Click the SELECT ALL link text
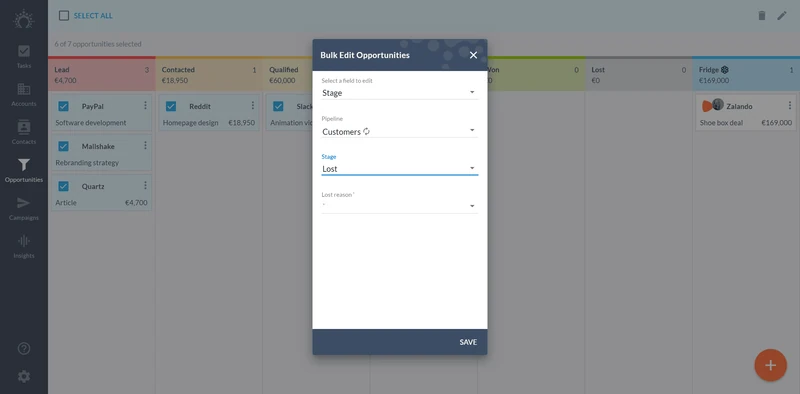800x394 pixels. click(93, 16)
